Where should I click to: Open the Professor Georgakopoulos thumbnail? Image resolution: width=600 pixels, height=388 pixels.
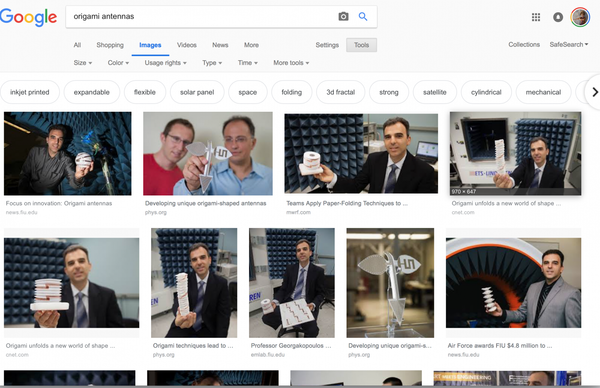point(292,283)
